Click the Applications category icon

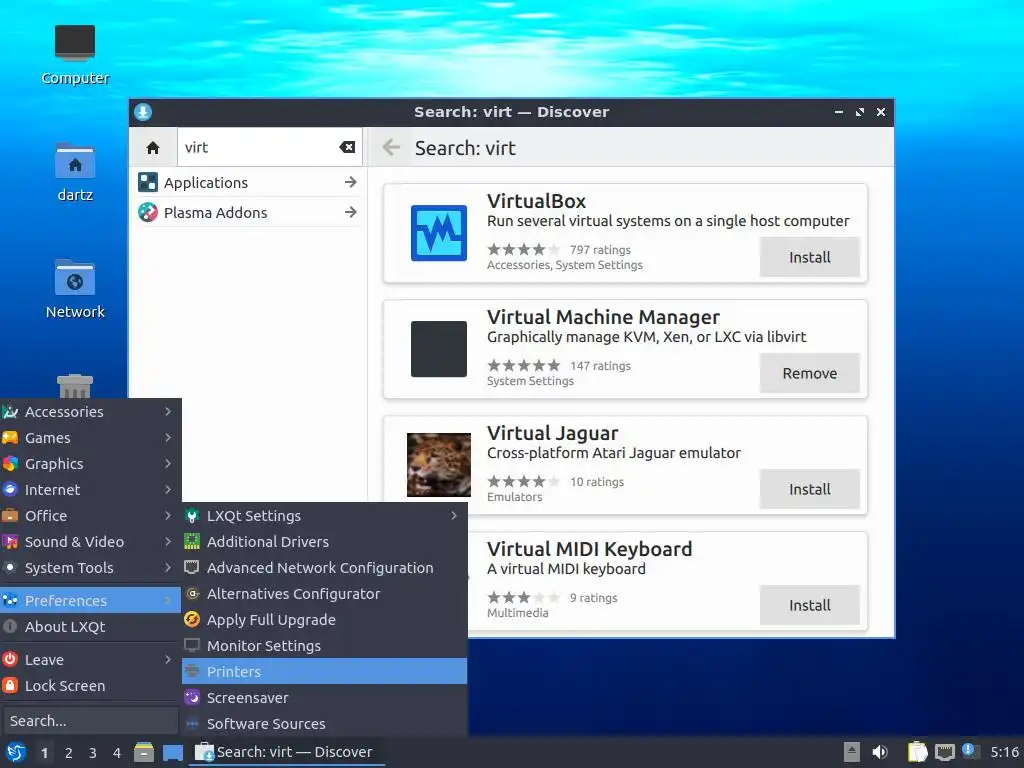pyautogui.click(x=148, y=182)
